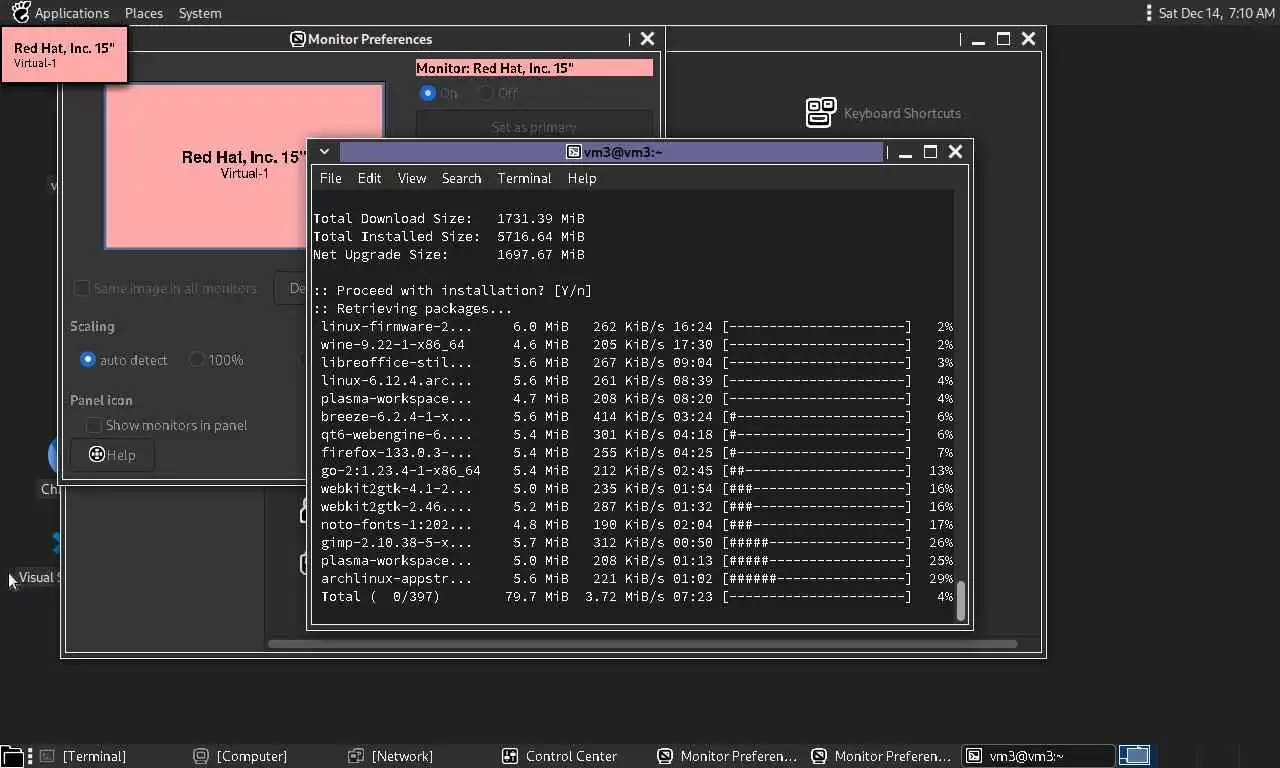Close the Control Center window
Screen dimensions: 1280x768
[x=1028, y=39]
